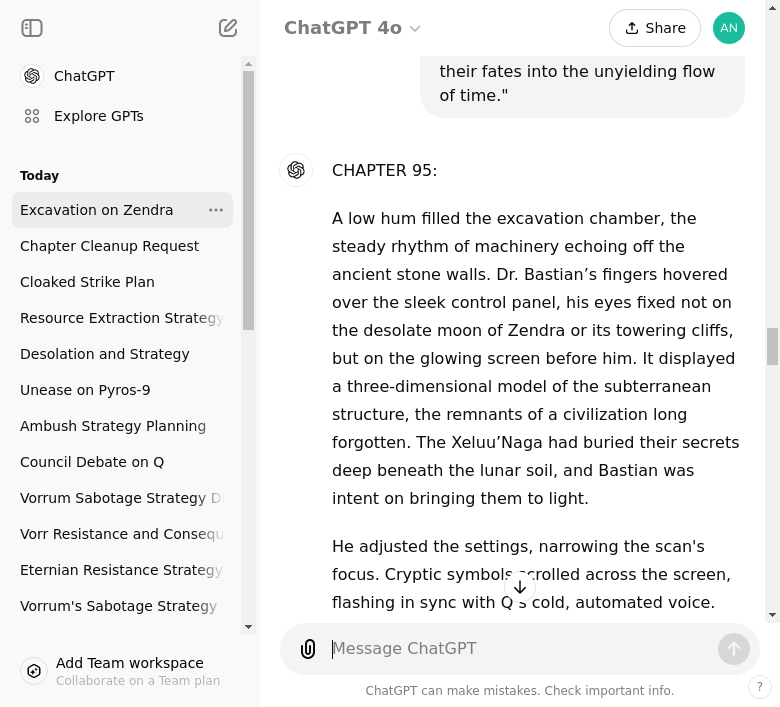This screenshot has width=780, height=707.
Task: Open Add Team workspace option
Action: click(130, 671)
